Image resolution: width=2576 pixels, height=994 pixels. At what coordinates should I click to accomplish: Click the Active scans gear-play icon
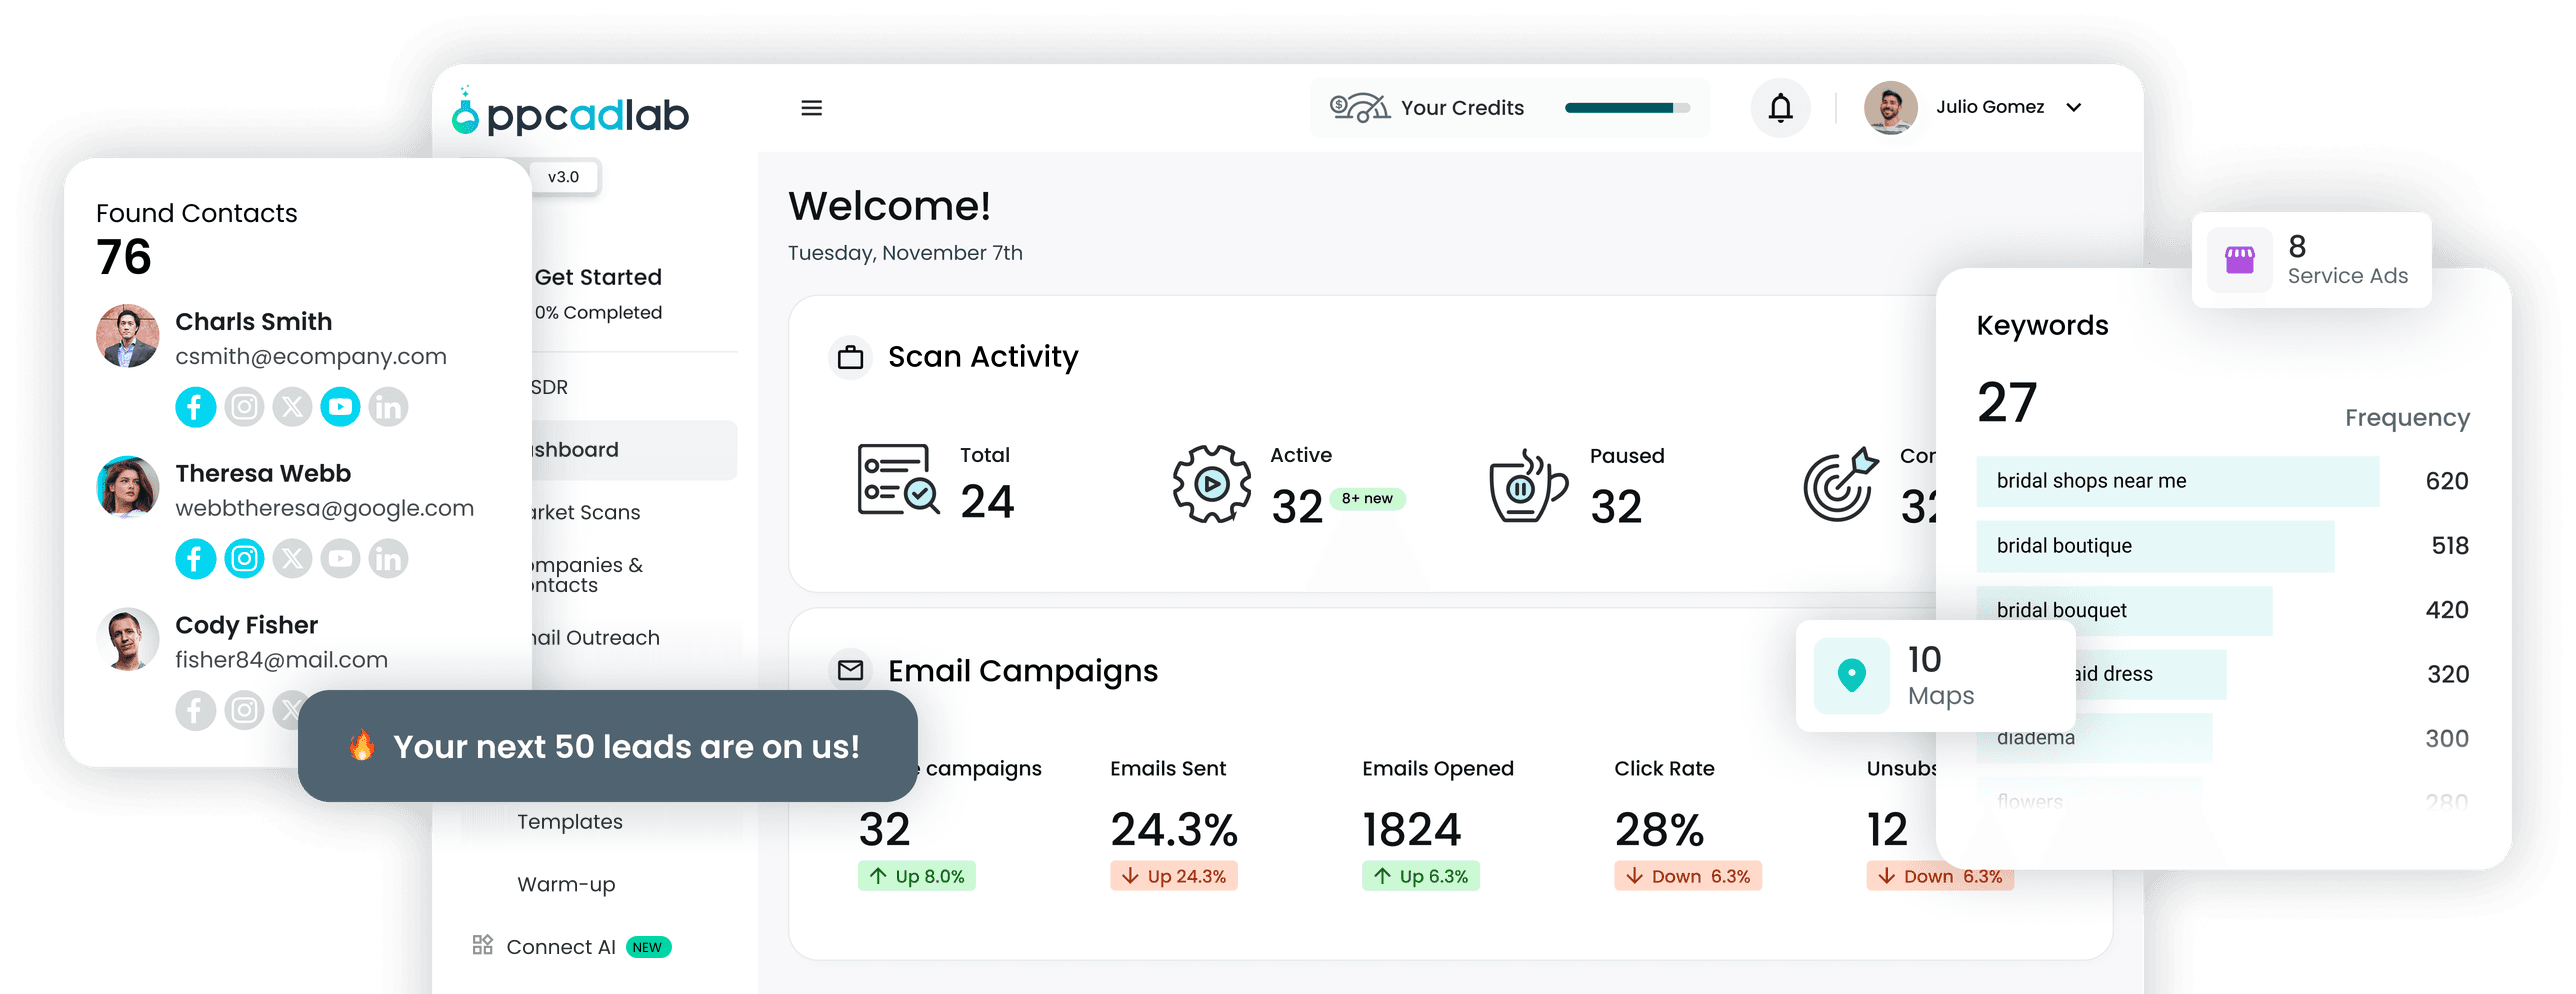(x=1211, y=484)
